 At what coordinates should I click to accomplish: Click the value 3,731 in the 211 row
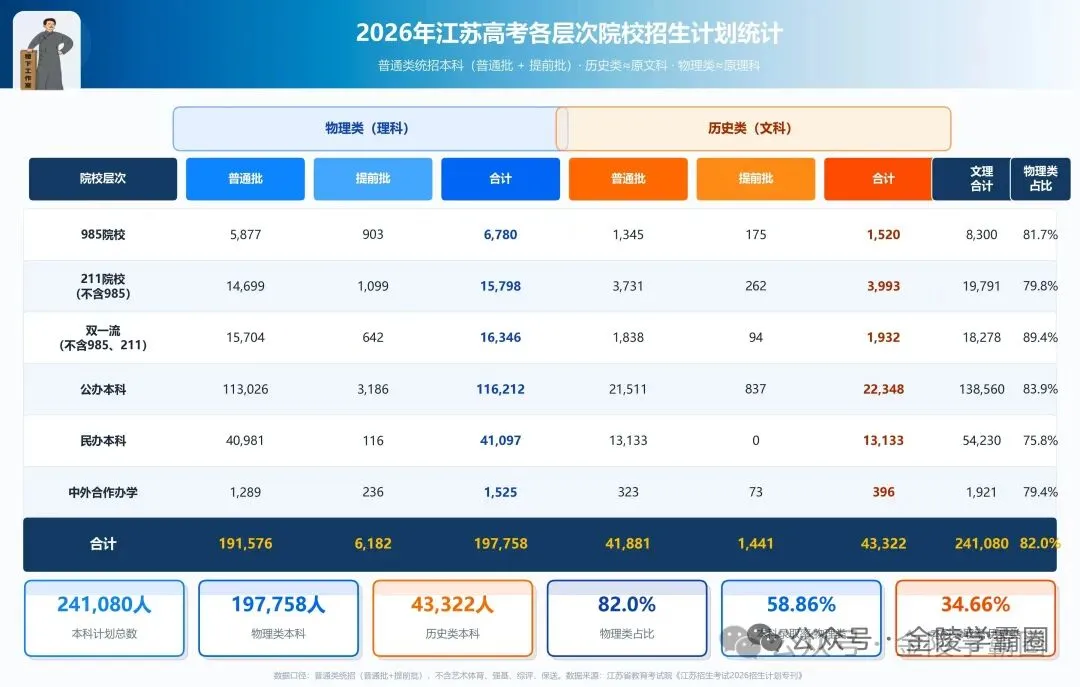coord(628,286)
